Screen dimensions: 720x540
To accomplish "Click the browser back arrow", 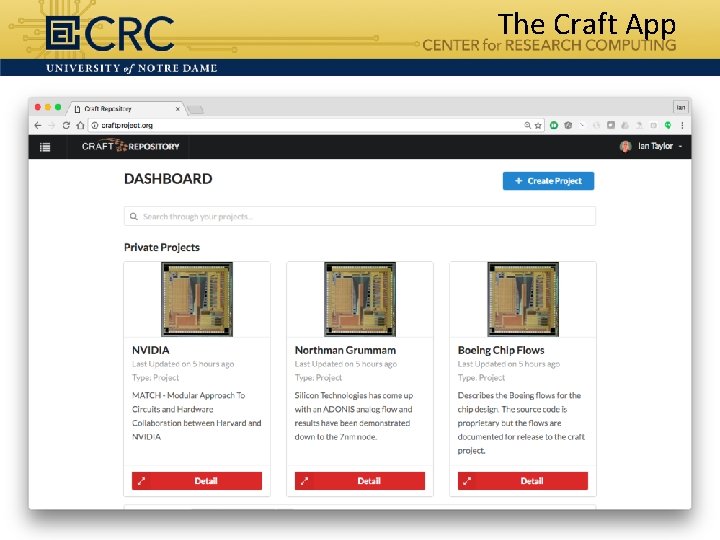I will pos(38,125).
